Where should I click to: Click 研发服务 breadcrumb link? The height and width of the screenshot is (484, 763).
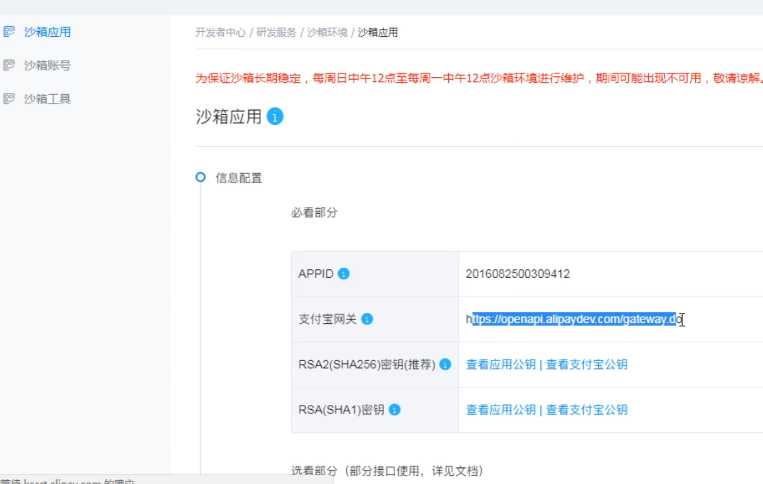click(x=276, y=33)
